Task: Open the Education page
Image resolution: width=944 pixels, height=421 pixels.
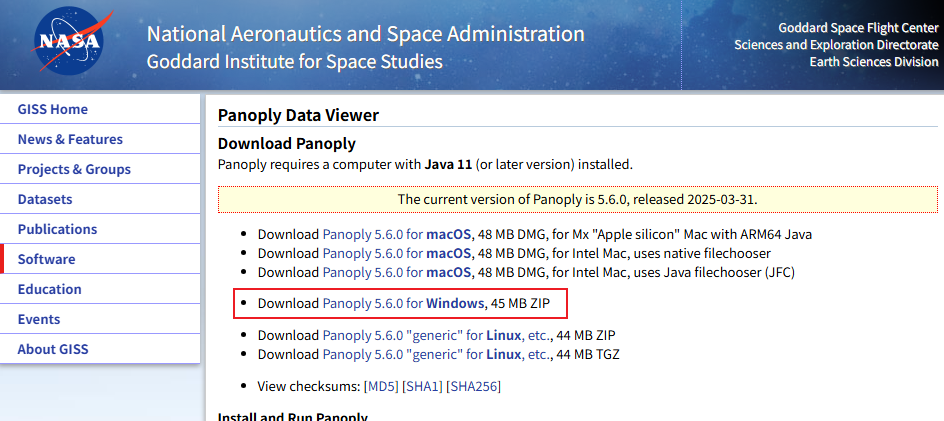Action: tap(100, 289)
